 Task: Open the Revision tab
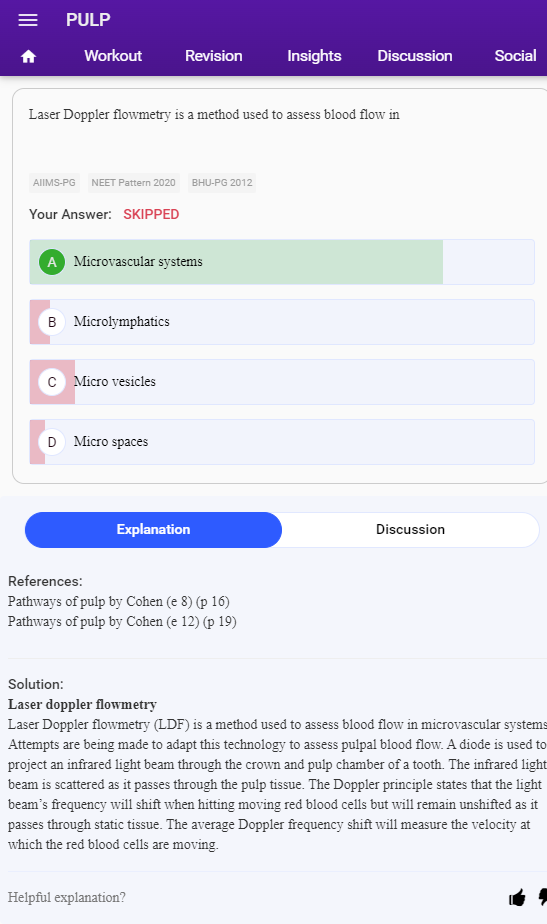(213, 56)
